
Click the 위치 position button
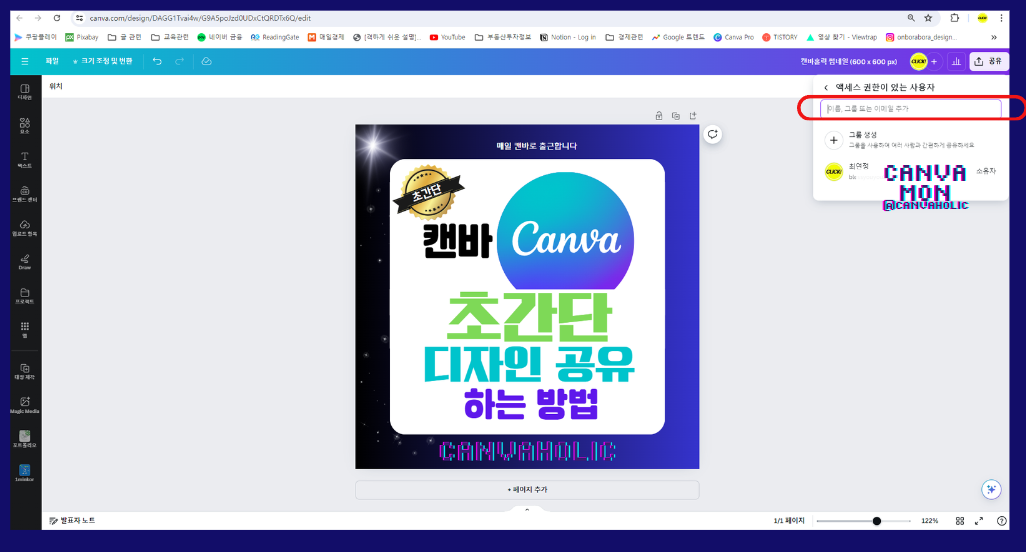point(56,86)
